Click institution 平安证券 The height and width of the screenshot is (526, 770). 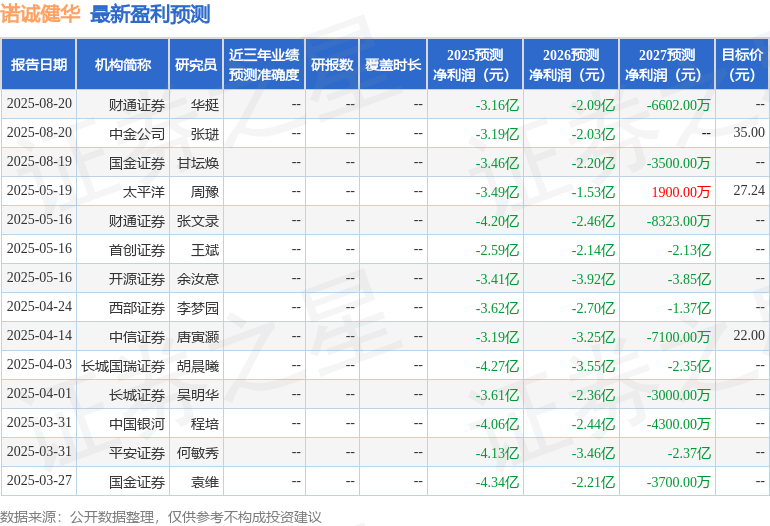tap(137, 453)
